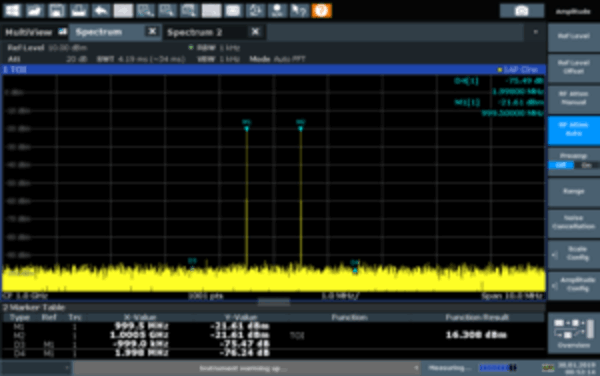This screenshot has height=376, width=600.
Task: Open the tab list dropdown arrow
Action: click(536, 32)
